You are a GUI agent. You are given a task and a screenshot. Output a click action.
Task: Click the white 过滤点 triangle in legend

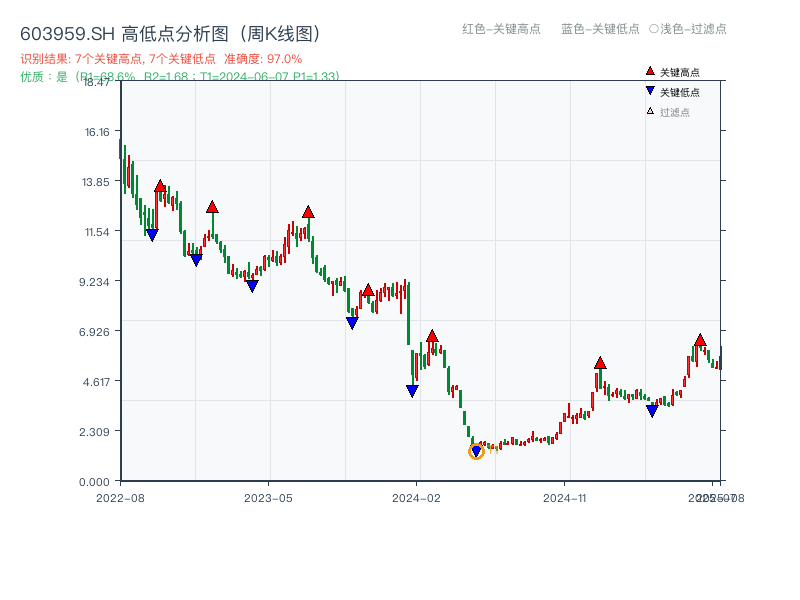click(650, 111)
